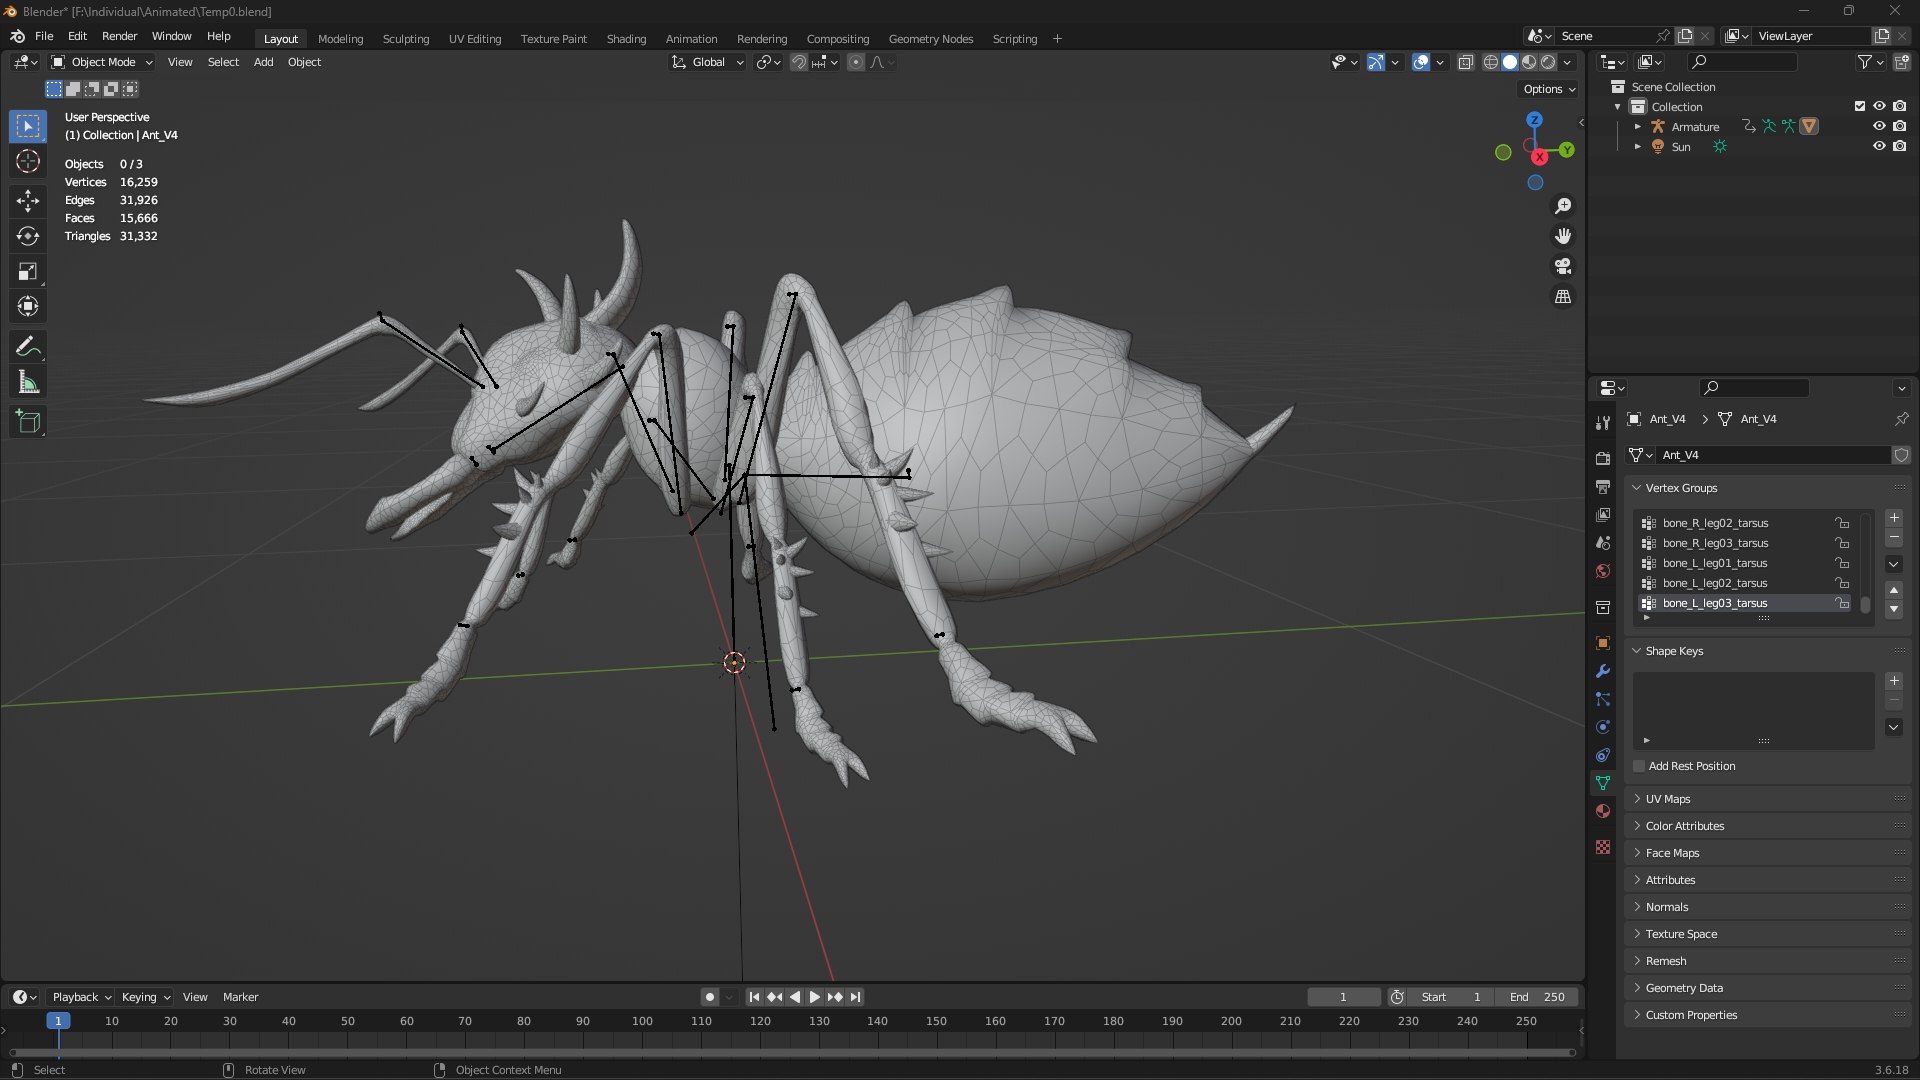The width and height of the screenshot is (1920, 1080).
Task: Play the animation forward
Action: pos(814,997)
